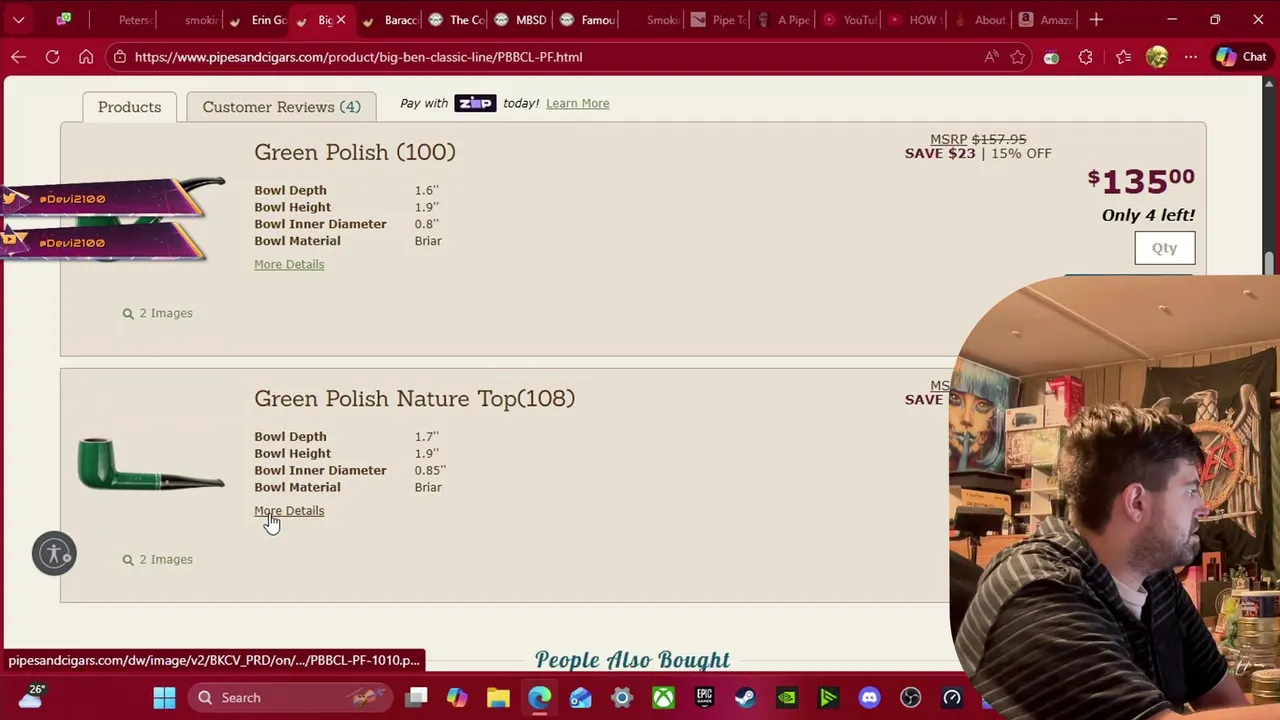The image size is (1280, 720).
Task: Add this page to favorites
Action: (x=1018, y=57)
